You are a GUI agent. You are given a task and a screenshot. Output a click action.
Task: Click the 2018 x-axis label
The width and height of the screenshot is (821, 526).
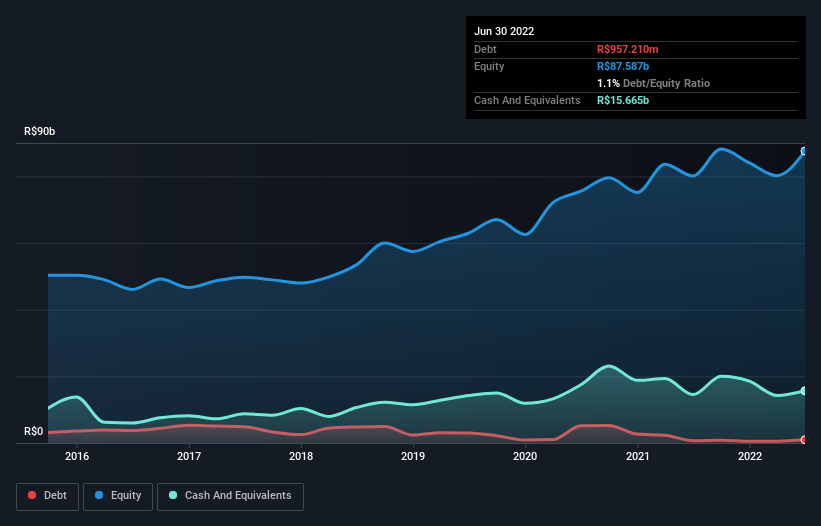tap(301, 456)
